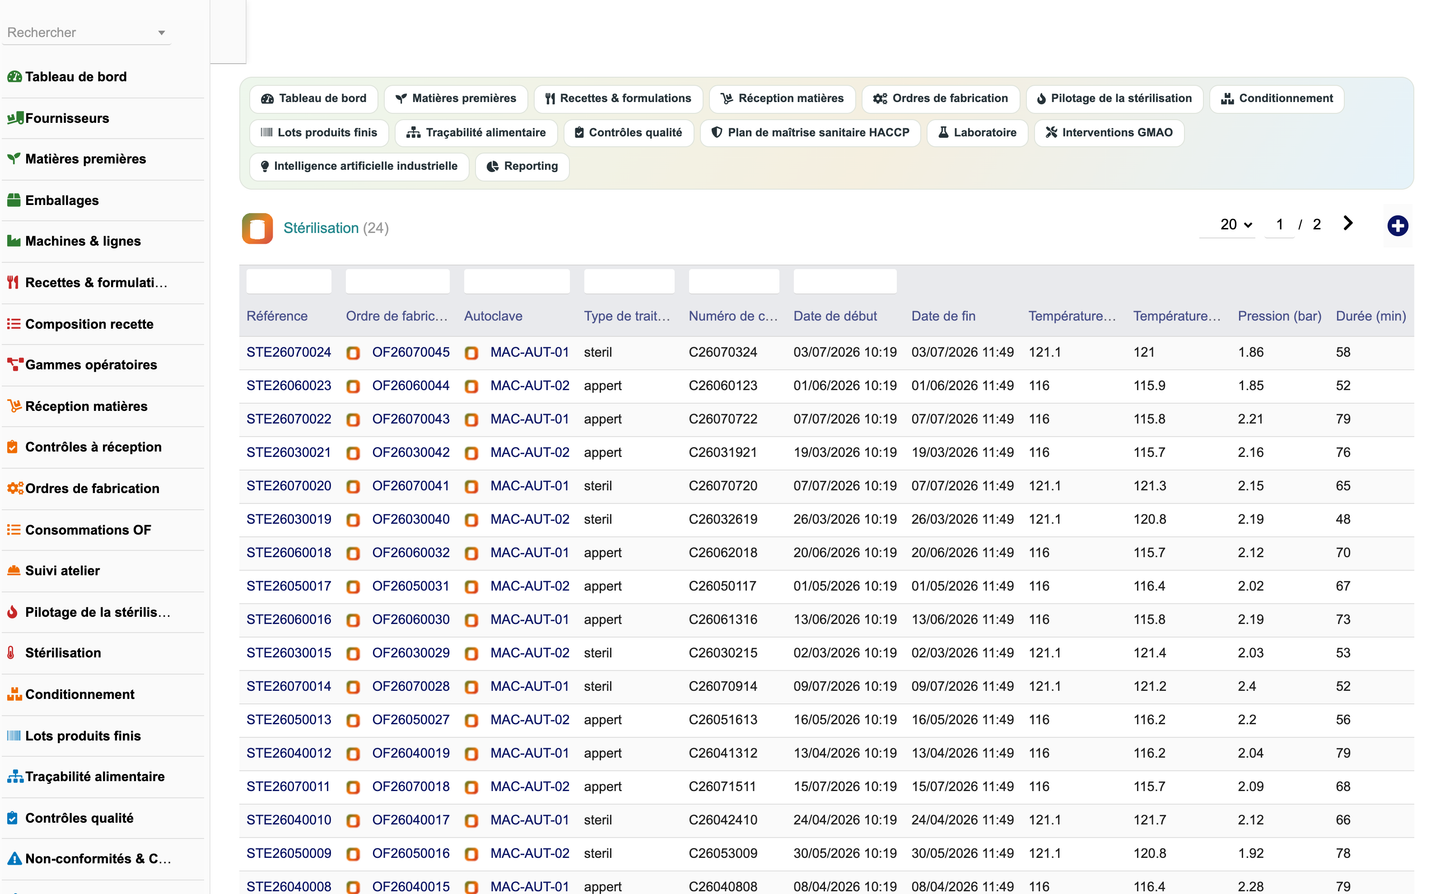Open order link OF26030042
The image size is (1445, 894).
[x=411, y=453]
